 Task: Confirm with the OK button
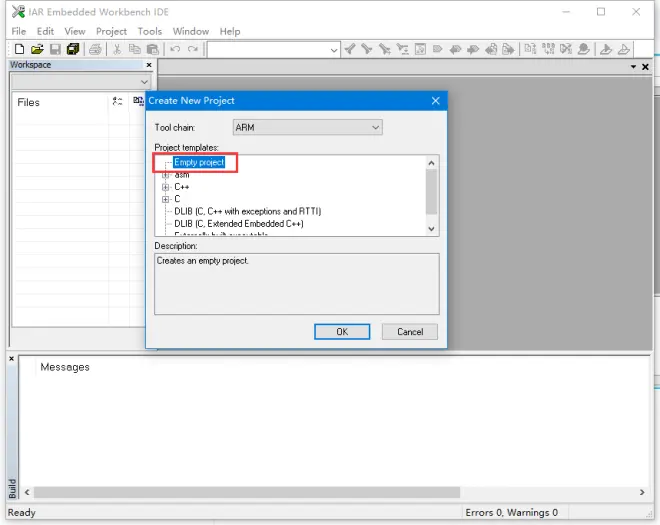click(x=342, y=332)
